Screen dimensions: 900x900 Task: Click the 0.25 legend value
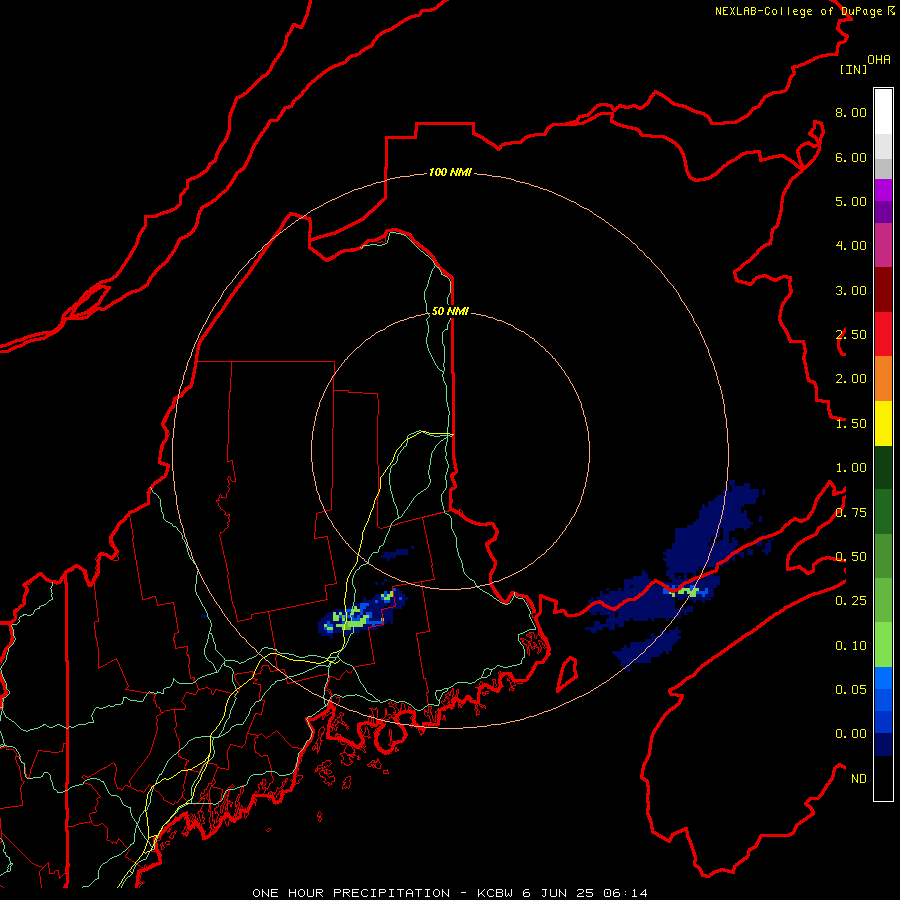[x=851, y=601]
